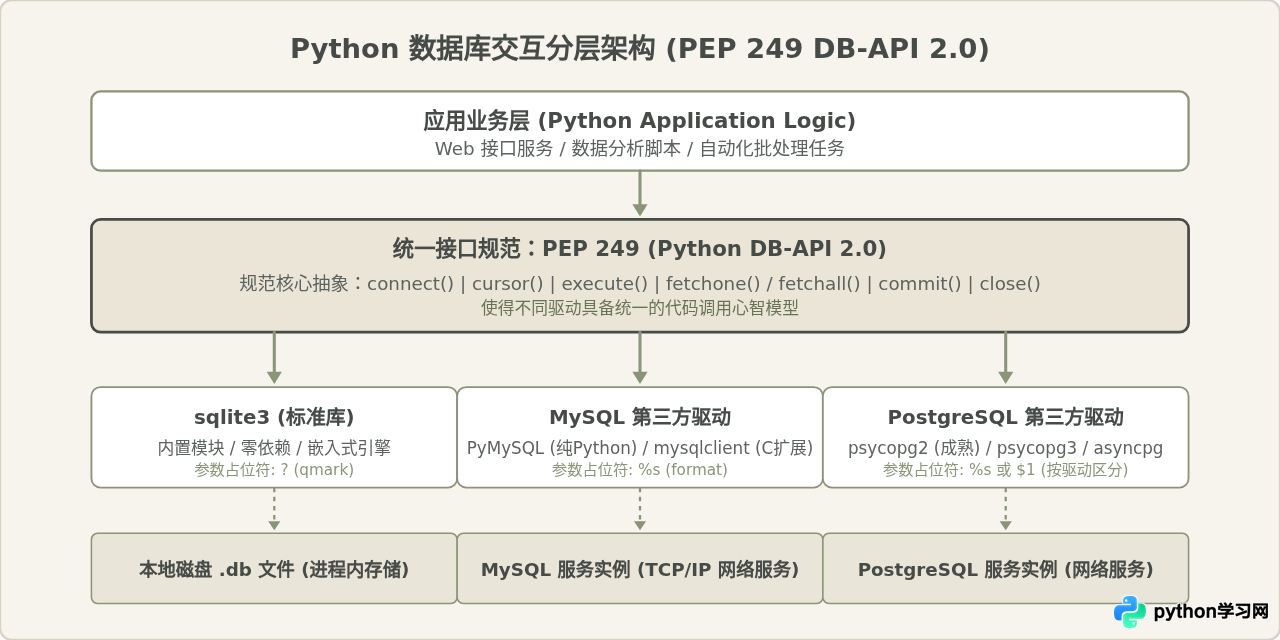
Task: Click the 'PostgreSQL 服务实例 (网络服务)' box
Action: coord(1006,568)
